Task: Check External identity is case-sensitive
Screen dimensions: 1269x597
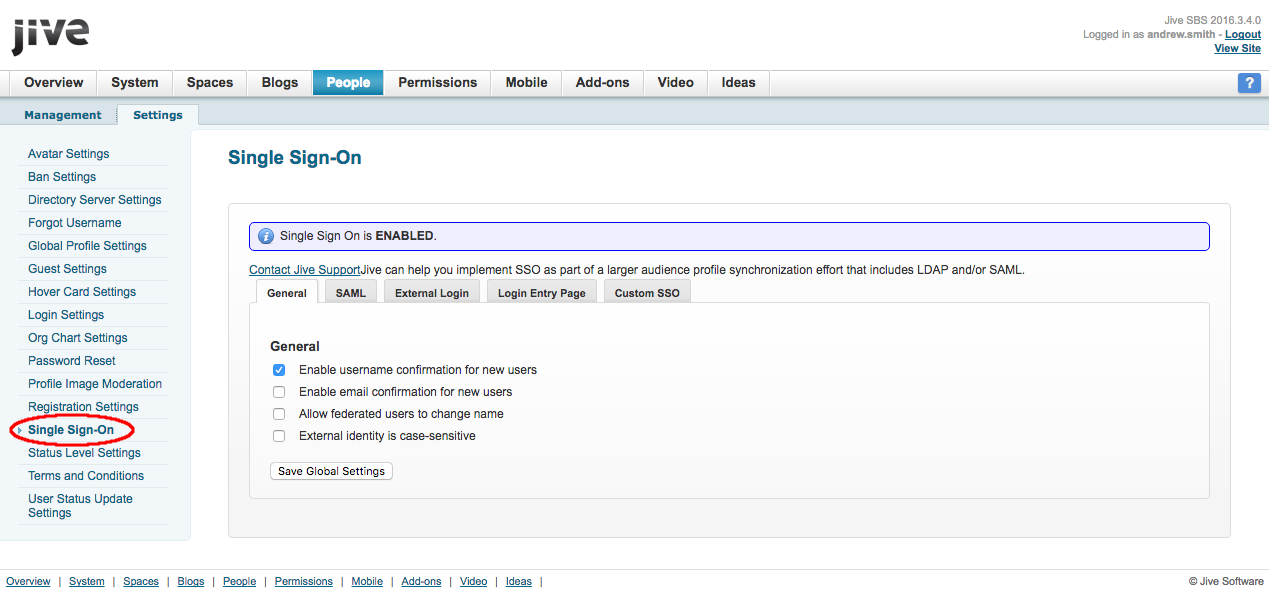Action: 279,436
